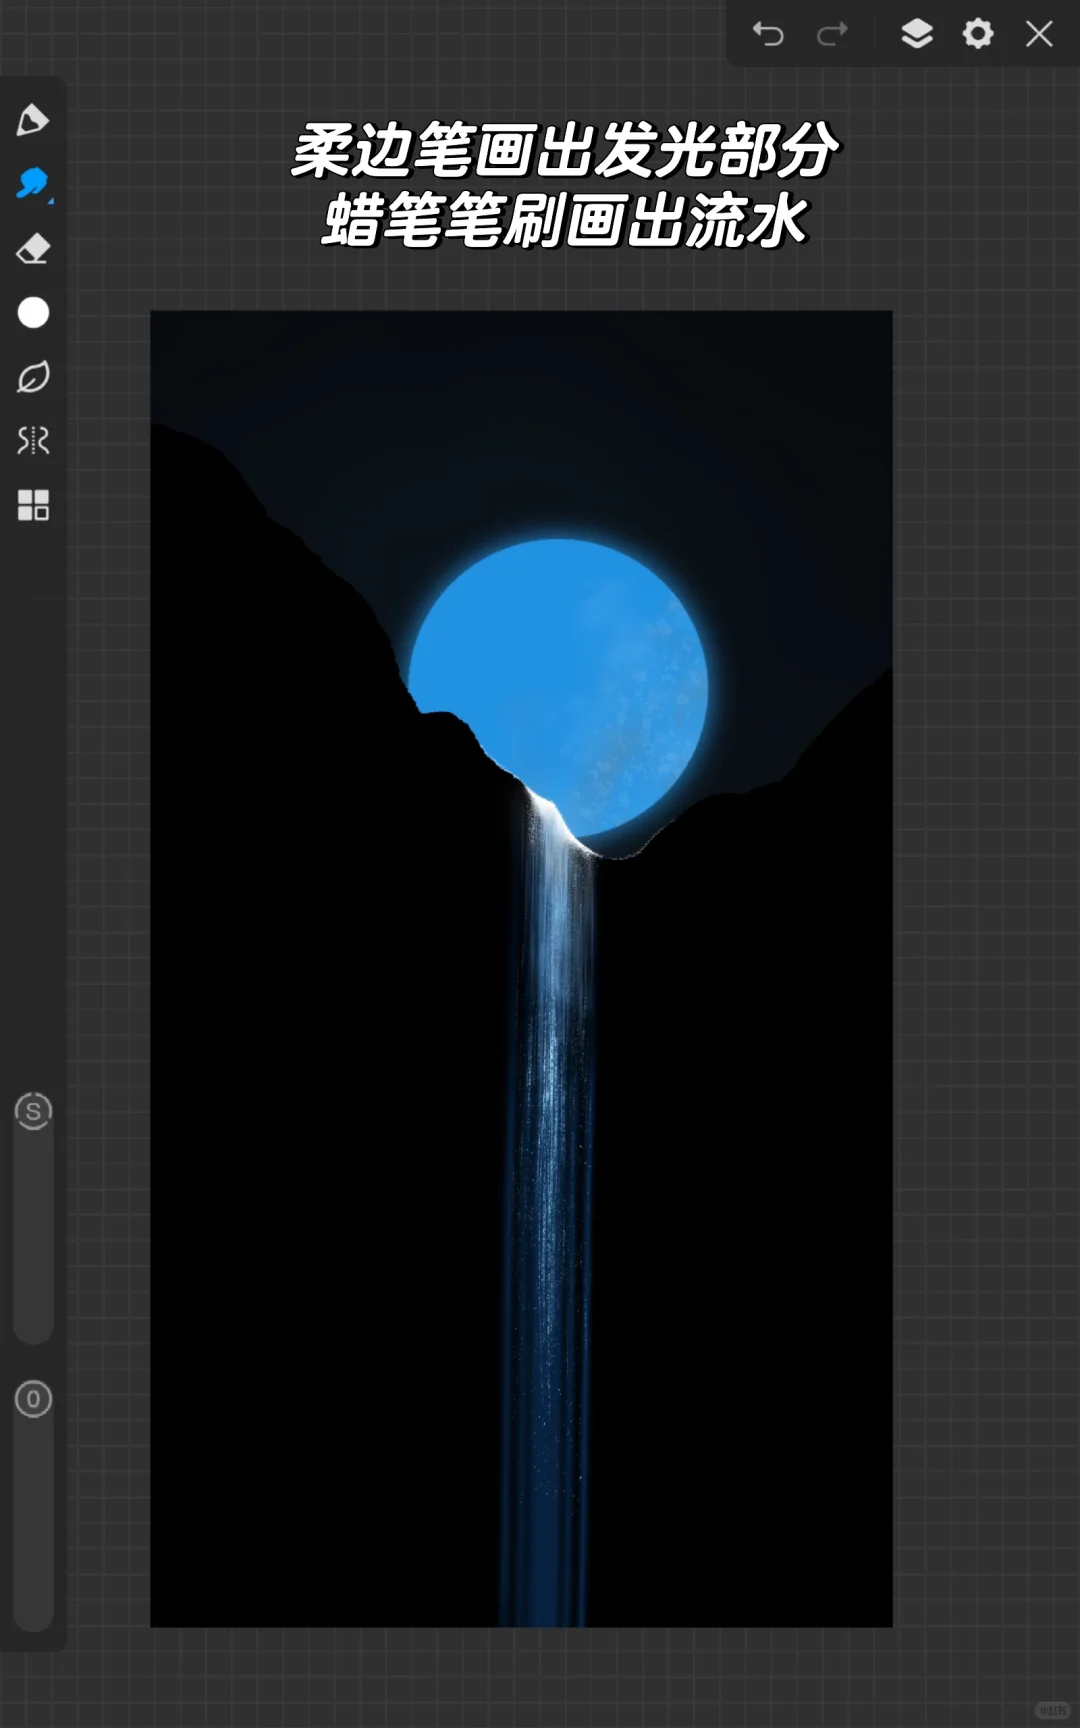Screen dimensions: 1080x1728
Task: Open the four-square grid panel
Action: [33, 505]
